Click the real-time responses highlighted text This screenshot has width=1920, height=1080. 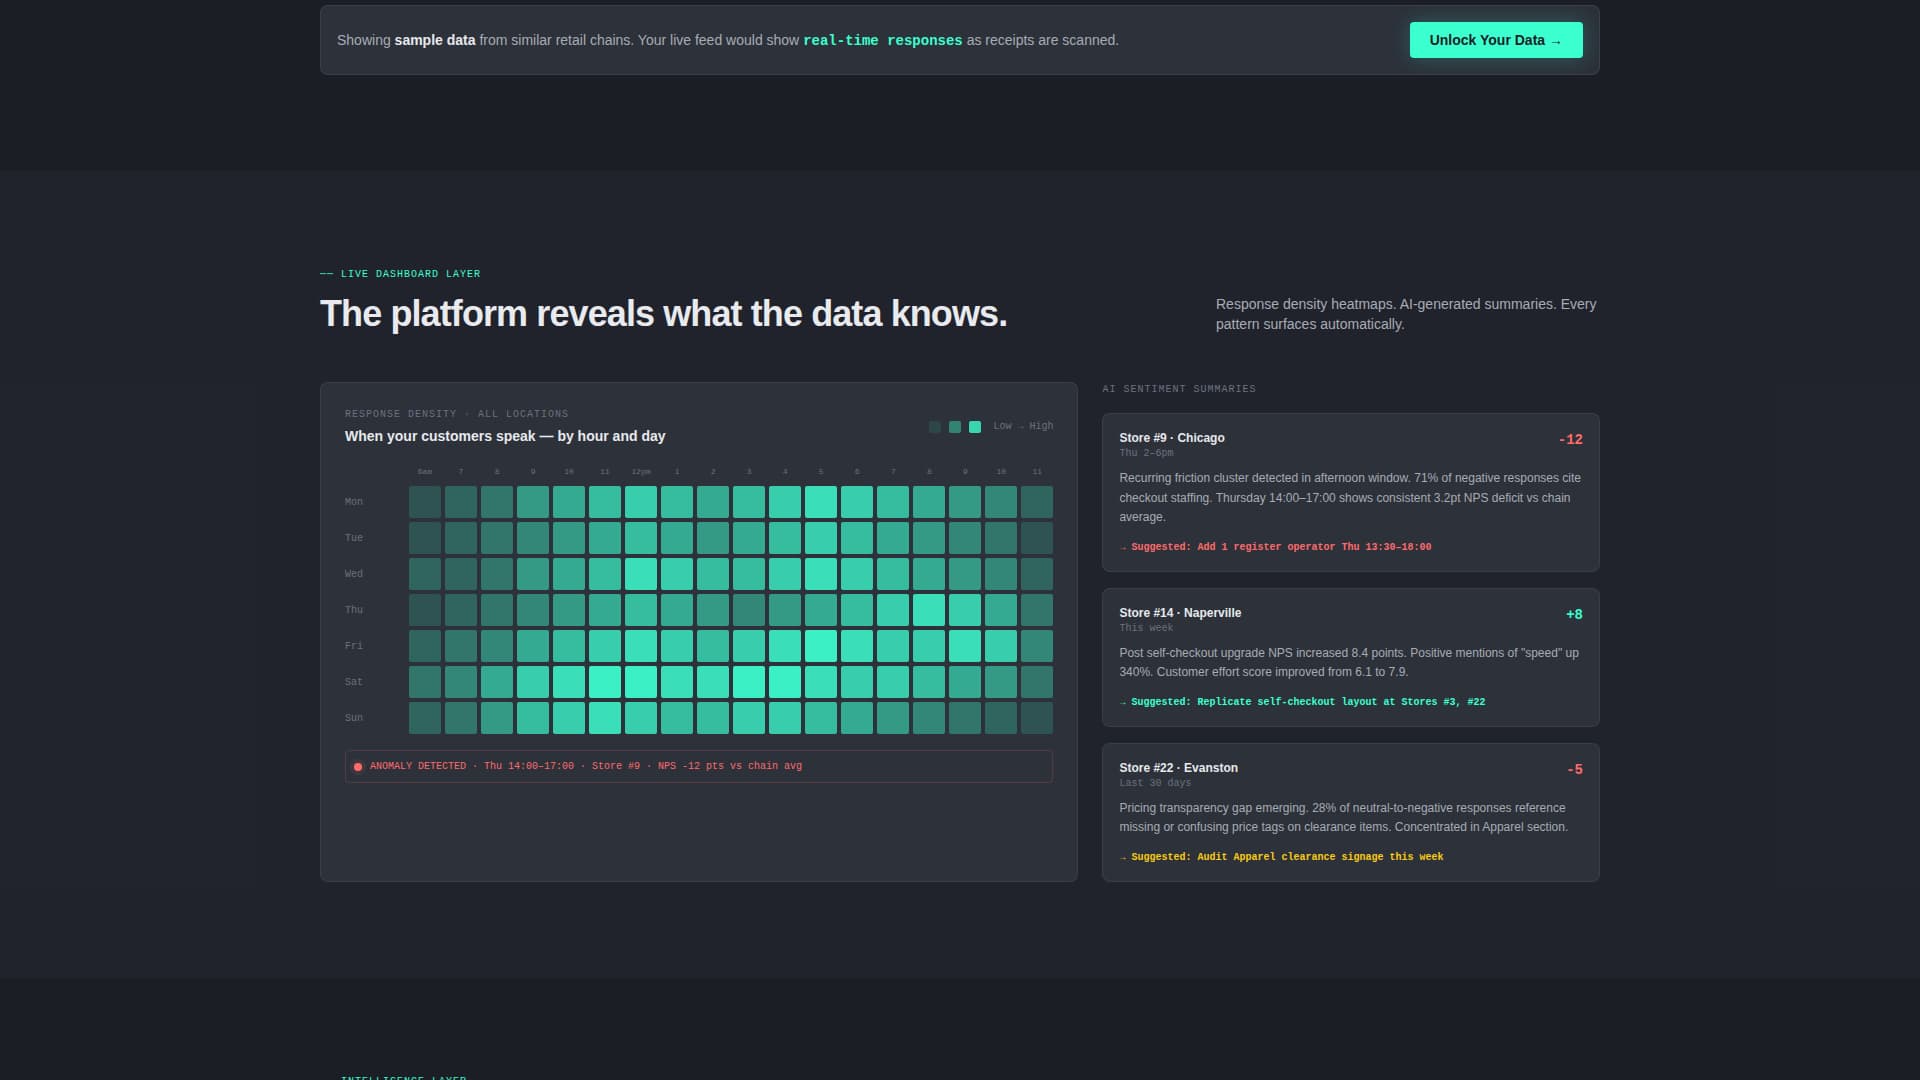[x=883, y=40]
